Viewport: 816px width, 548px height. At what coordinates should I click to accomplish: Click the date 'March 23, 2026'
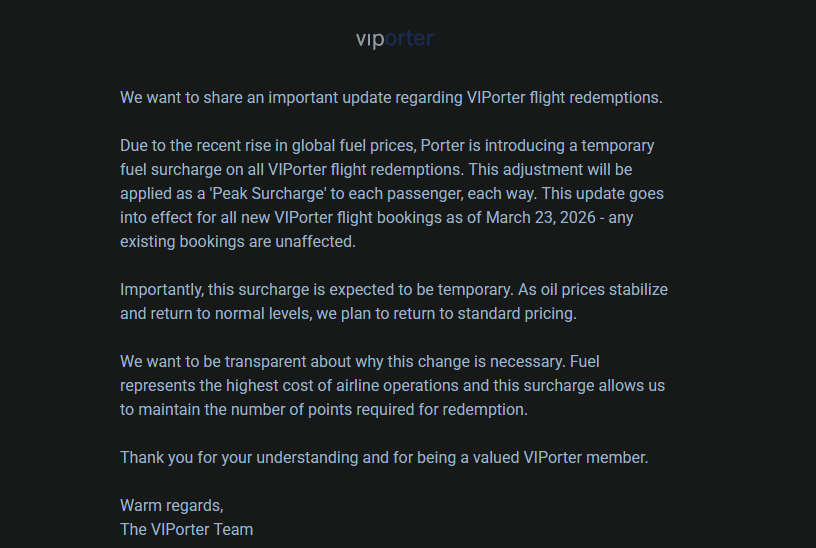click(535, 218)
